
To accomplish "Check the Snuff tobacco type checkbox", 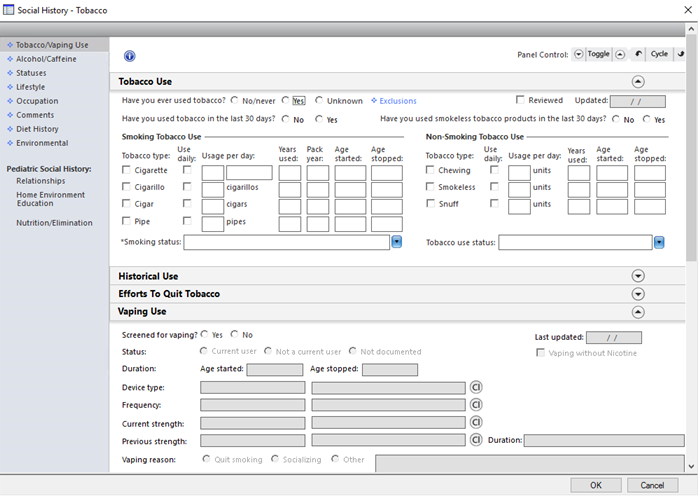I will click(x=430, y=203).
